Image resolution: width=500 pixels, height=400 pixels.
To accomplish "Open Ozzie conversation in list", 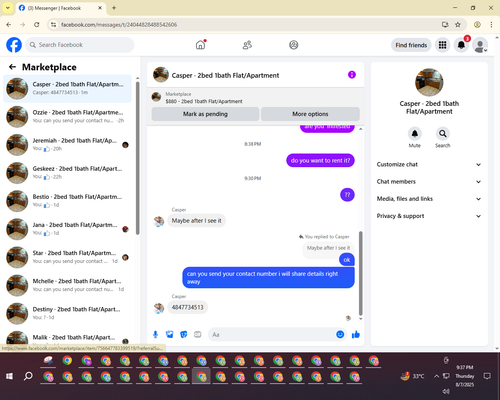I will tap(67, 117).
